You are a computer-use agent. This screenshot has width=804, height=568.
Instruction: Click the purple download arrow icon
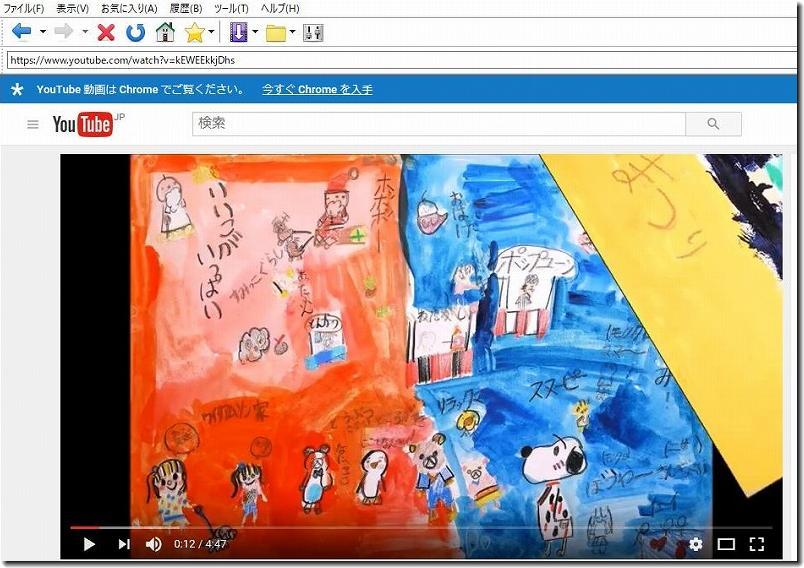click(x=238, y=32)
